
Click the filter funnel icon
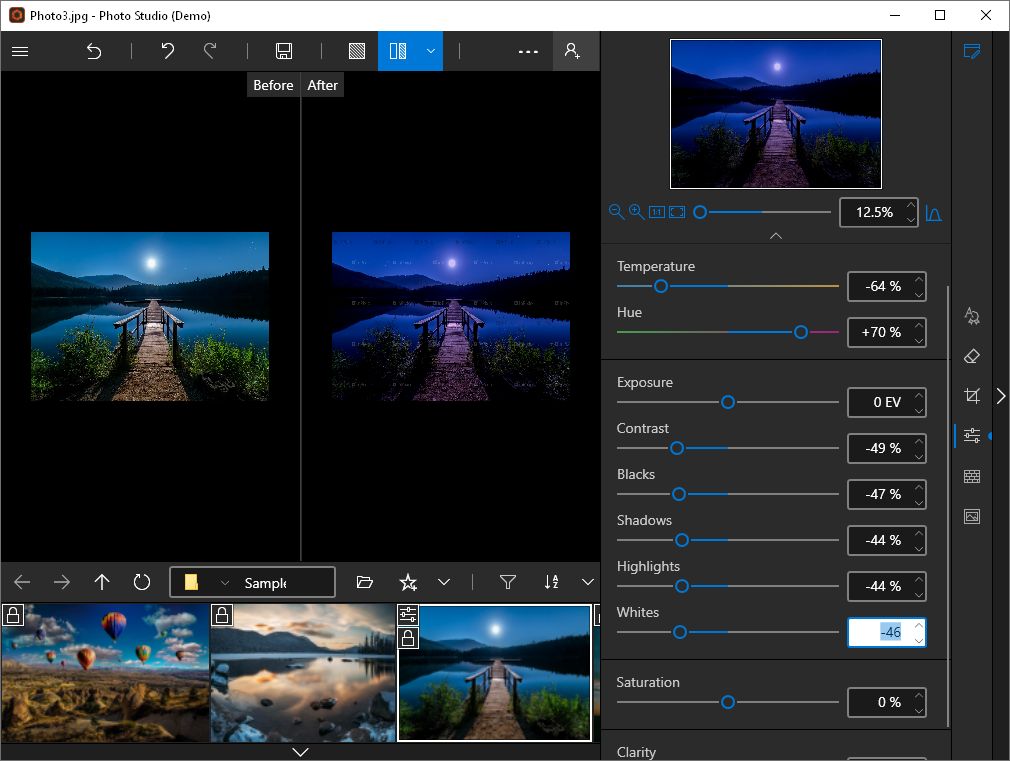pyautogui.click(x=508, y=582)
